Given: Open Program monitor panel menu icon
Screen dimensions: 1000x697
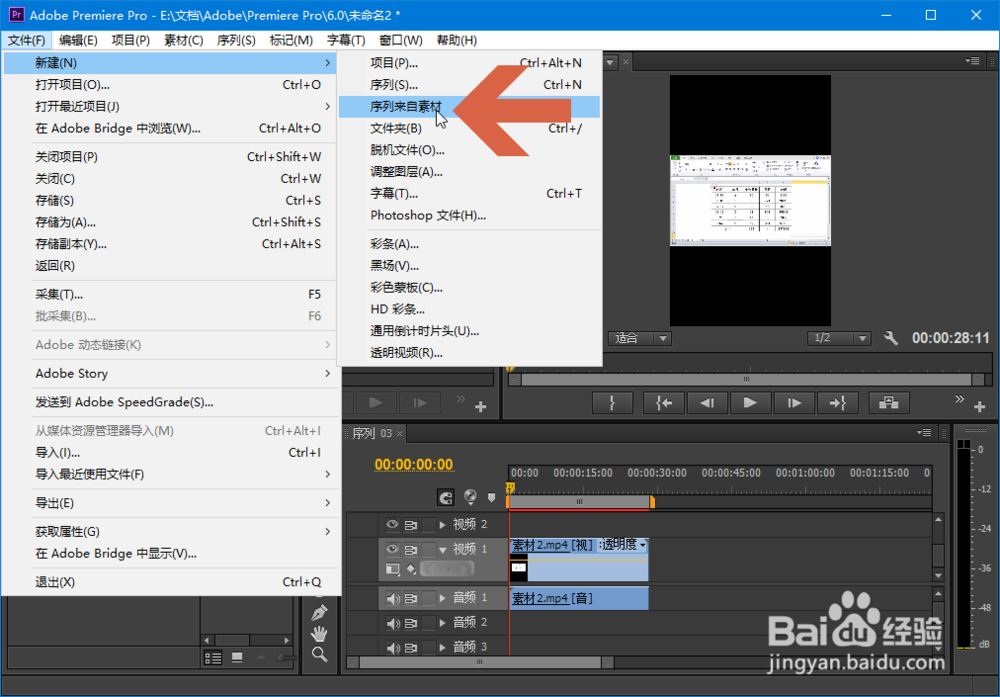Looking at the screenshot, I should [973, 61].
